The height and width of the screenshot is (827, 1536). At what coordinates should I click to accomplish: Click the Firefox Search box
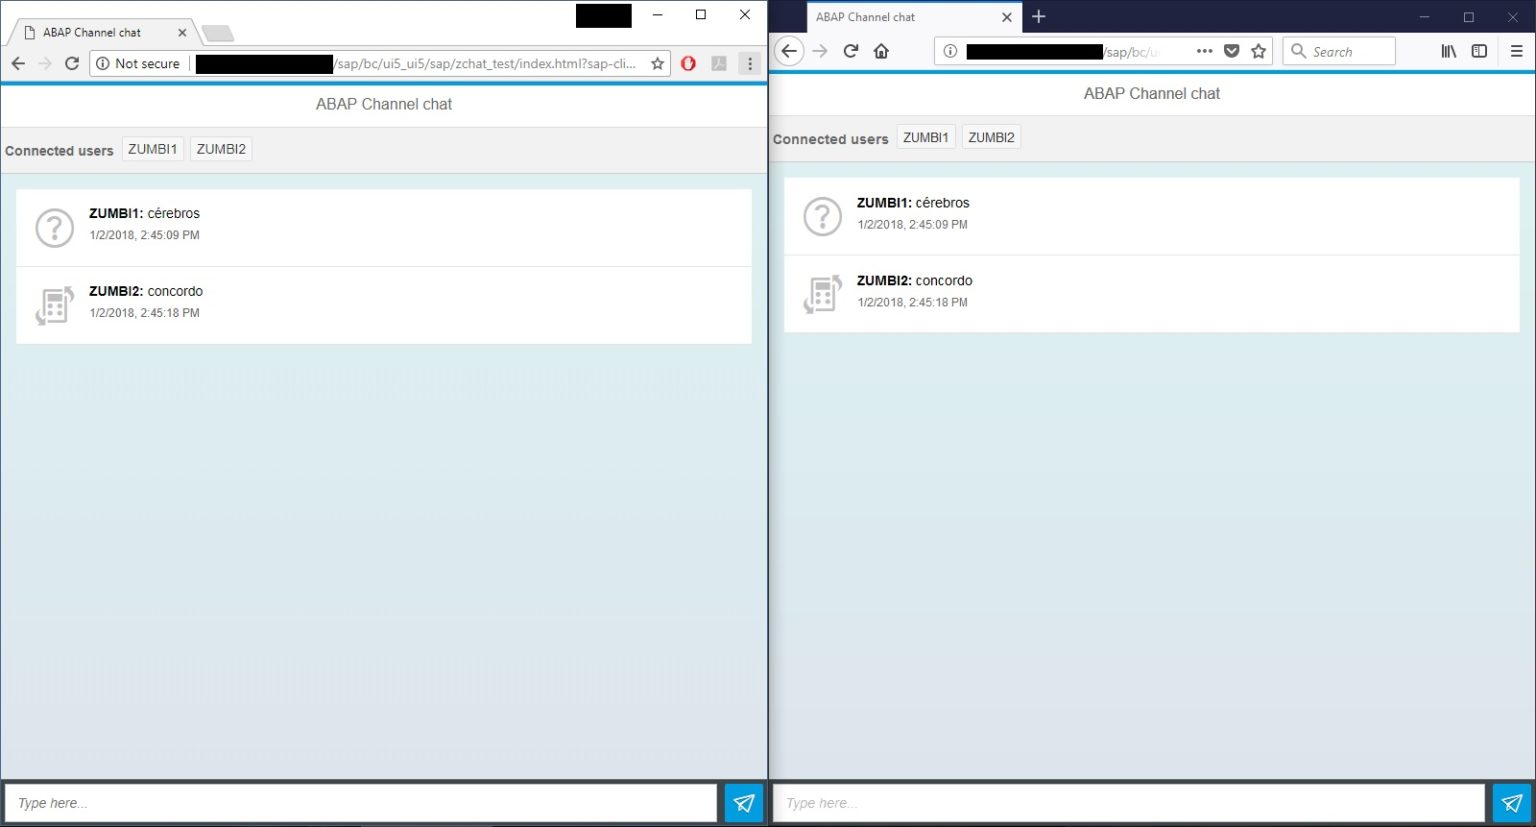coord(1339,51)
